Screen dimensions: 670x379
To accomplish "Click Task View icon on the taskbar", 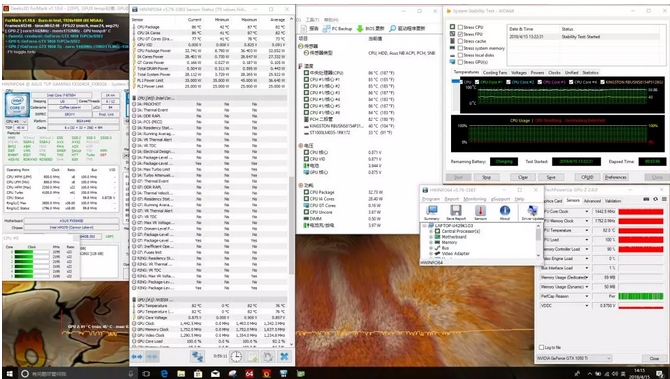I will pos(147,373).
